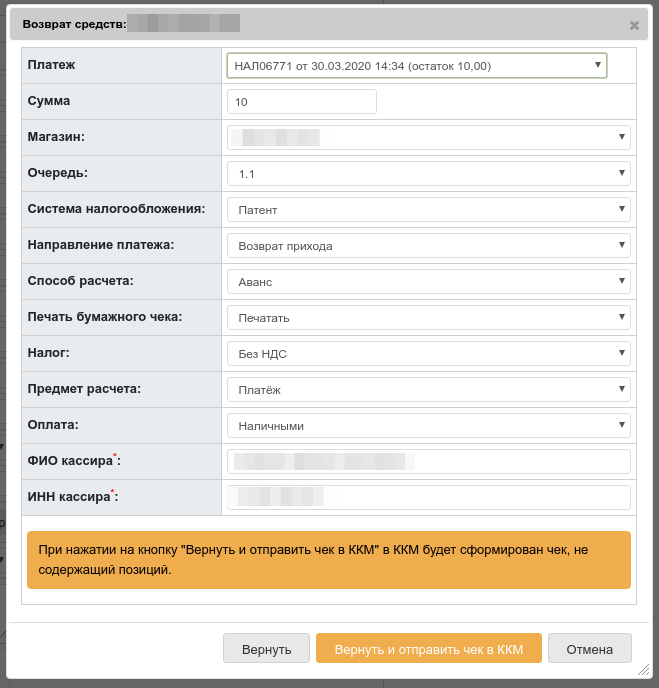Click the Оплата label
Viewport: 659px width, 688px height.
coord(53,425)
